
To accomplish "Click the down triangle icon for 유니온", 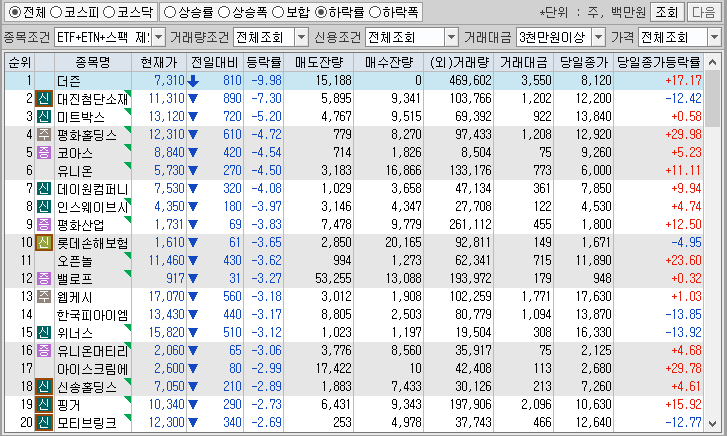I will 193,171.
